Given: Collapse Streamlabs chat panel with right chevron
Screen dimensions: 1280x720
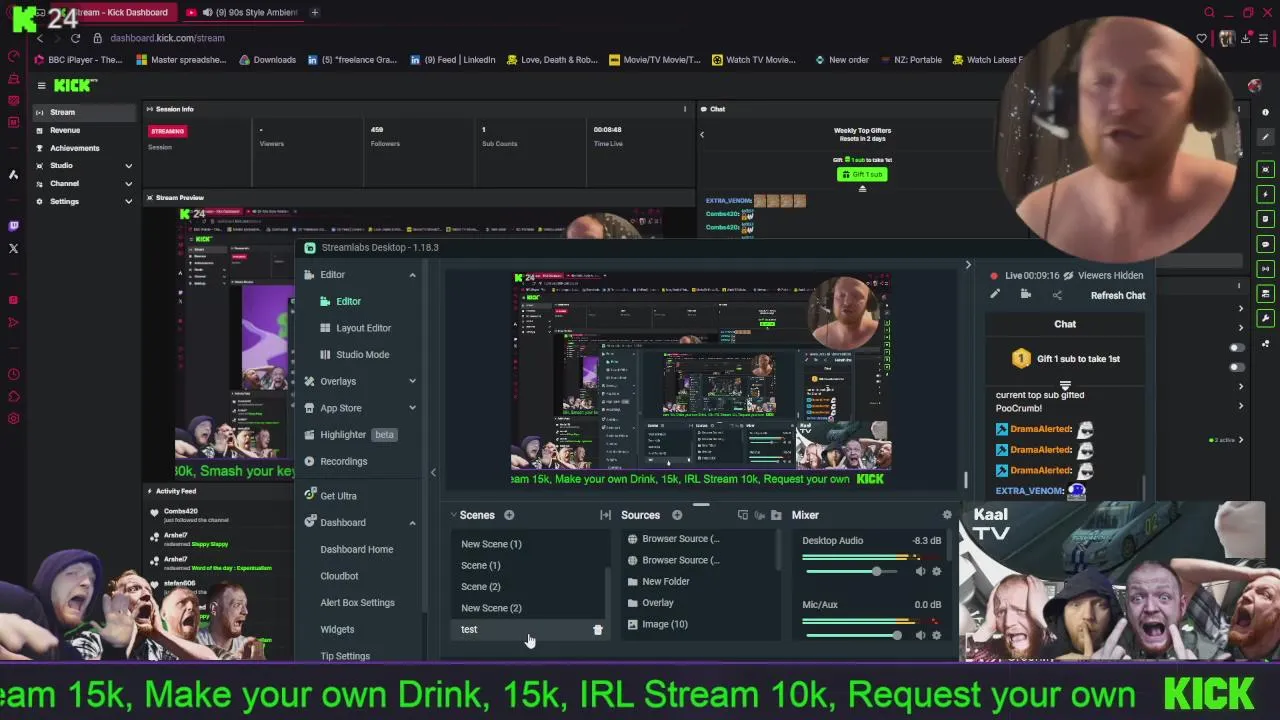Looking at the screenshot, I should (967, 265).
